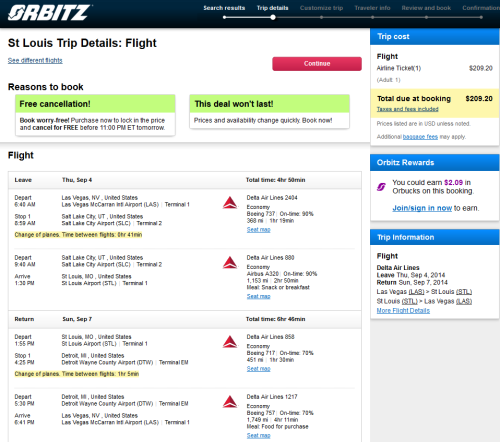Screen dimensions: 500x442
Task: Select the Trip details step
Action: [272, 8]
